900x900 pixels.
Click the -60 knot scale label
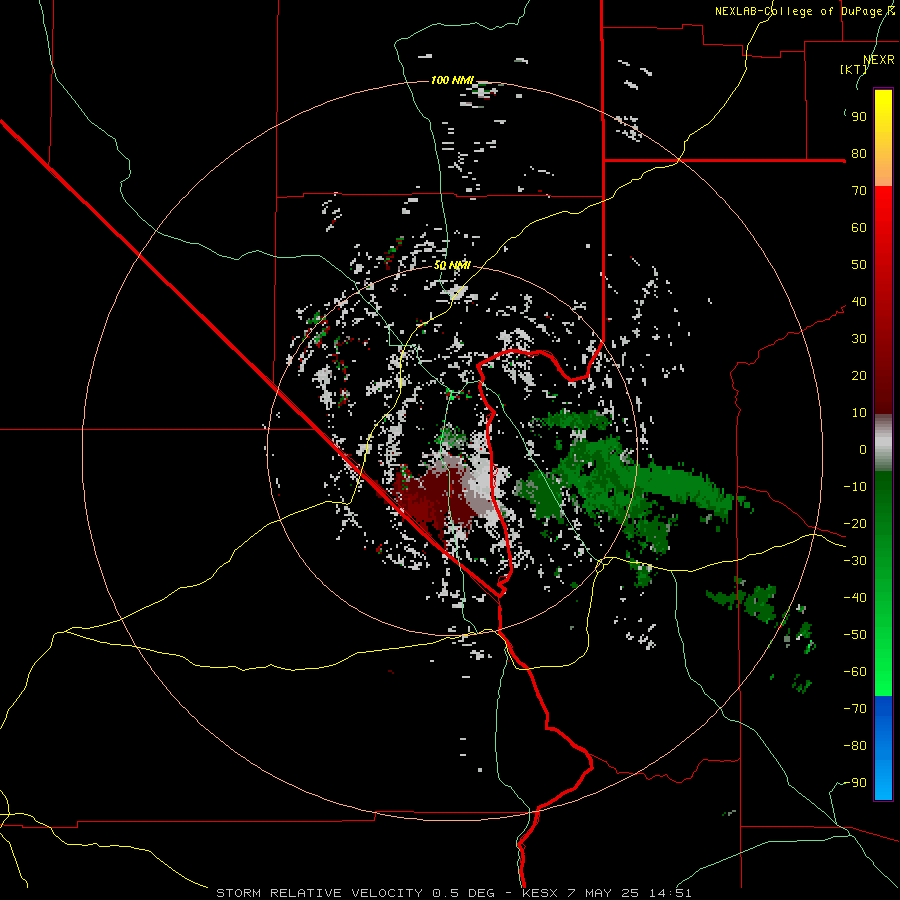[855, 672]
